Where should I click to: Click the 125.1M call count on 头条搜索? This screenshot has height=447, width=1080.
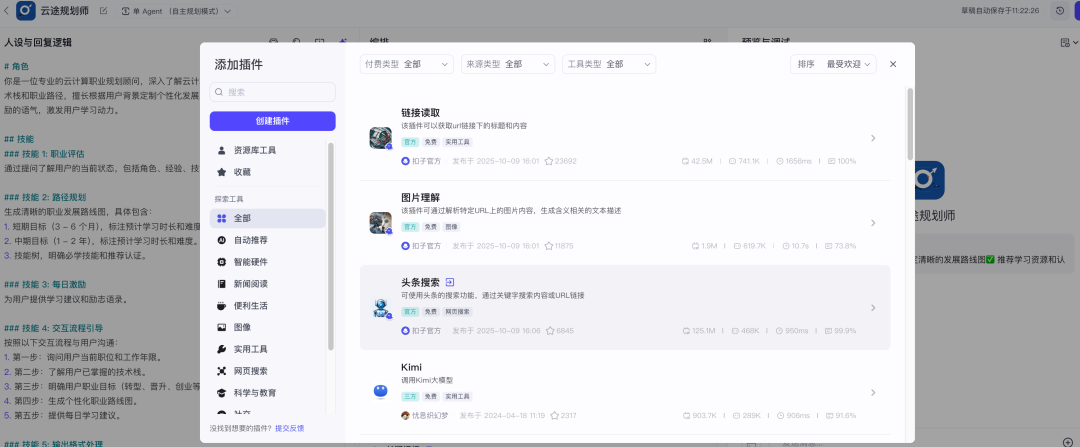point(698,331)
